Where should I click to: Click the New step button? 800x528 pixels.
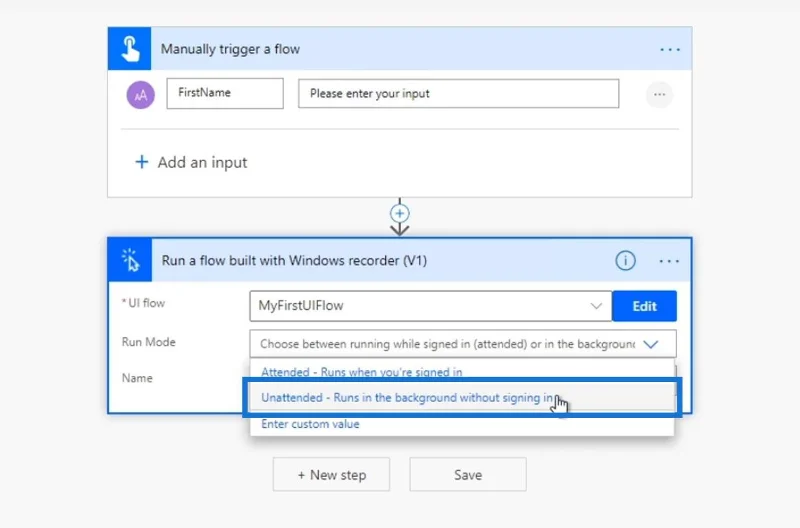[x=331, y=474]
